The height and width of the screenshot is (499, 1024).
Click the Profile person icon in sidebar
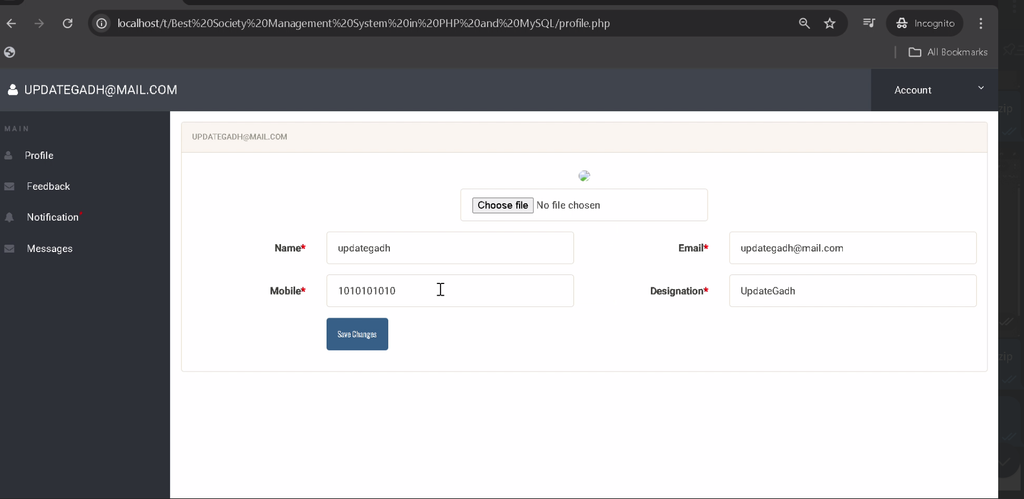coord(8,155)
